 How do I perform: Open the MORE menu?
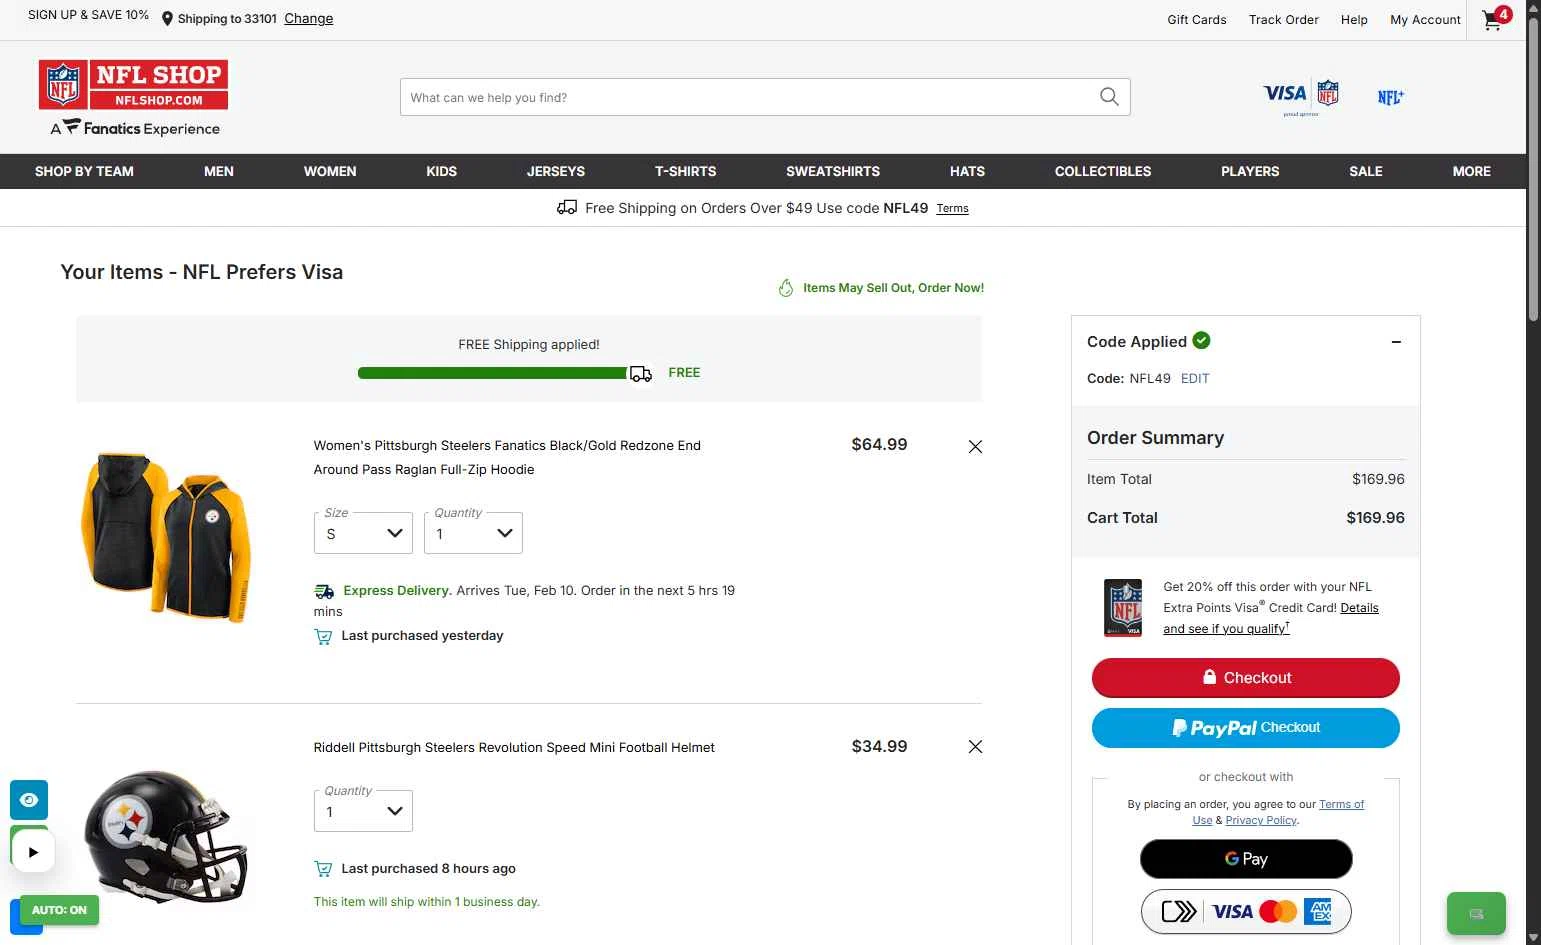pyautogui.click(x=1471, y=171)
